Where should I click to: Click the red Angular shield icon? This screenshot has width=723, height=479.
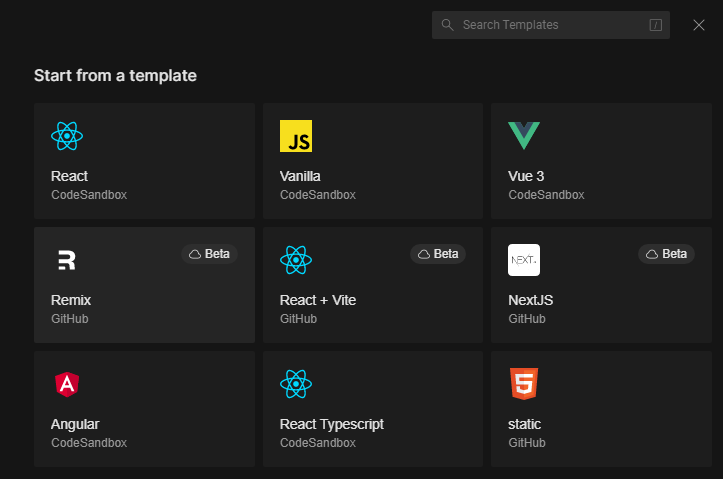tap(67, 384)
